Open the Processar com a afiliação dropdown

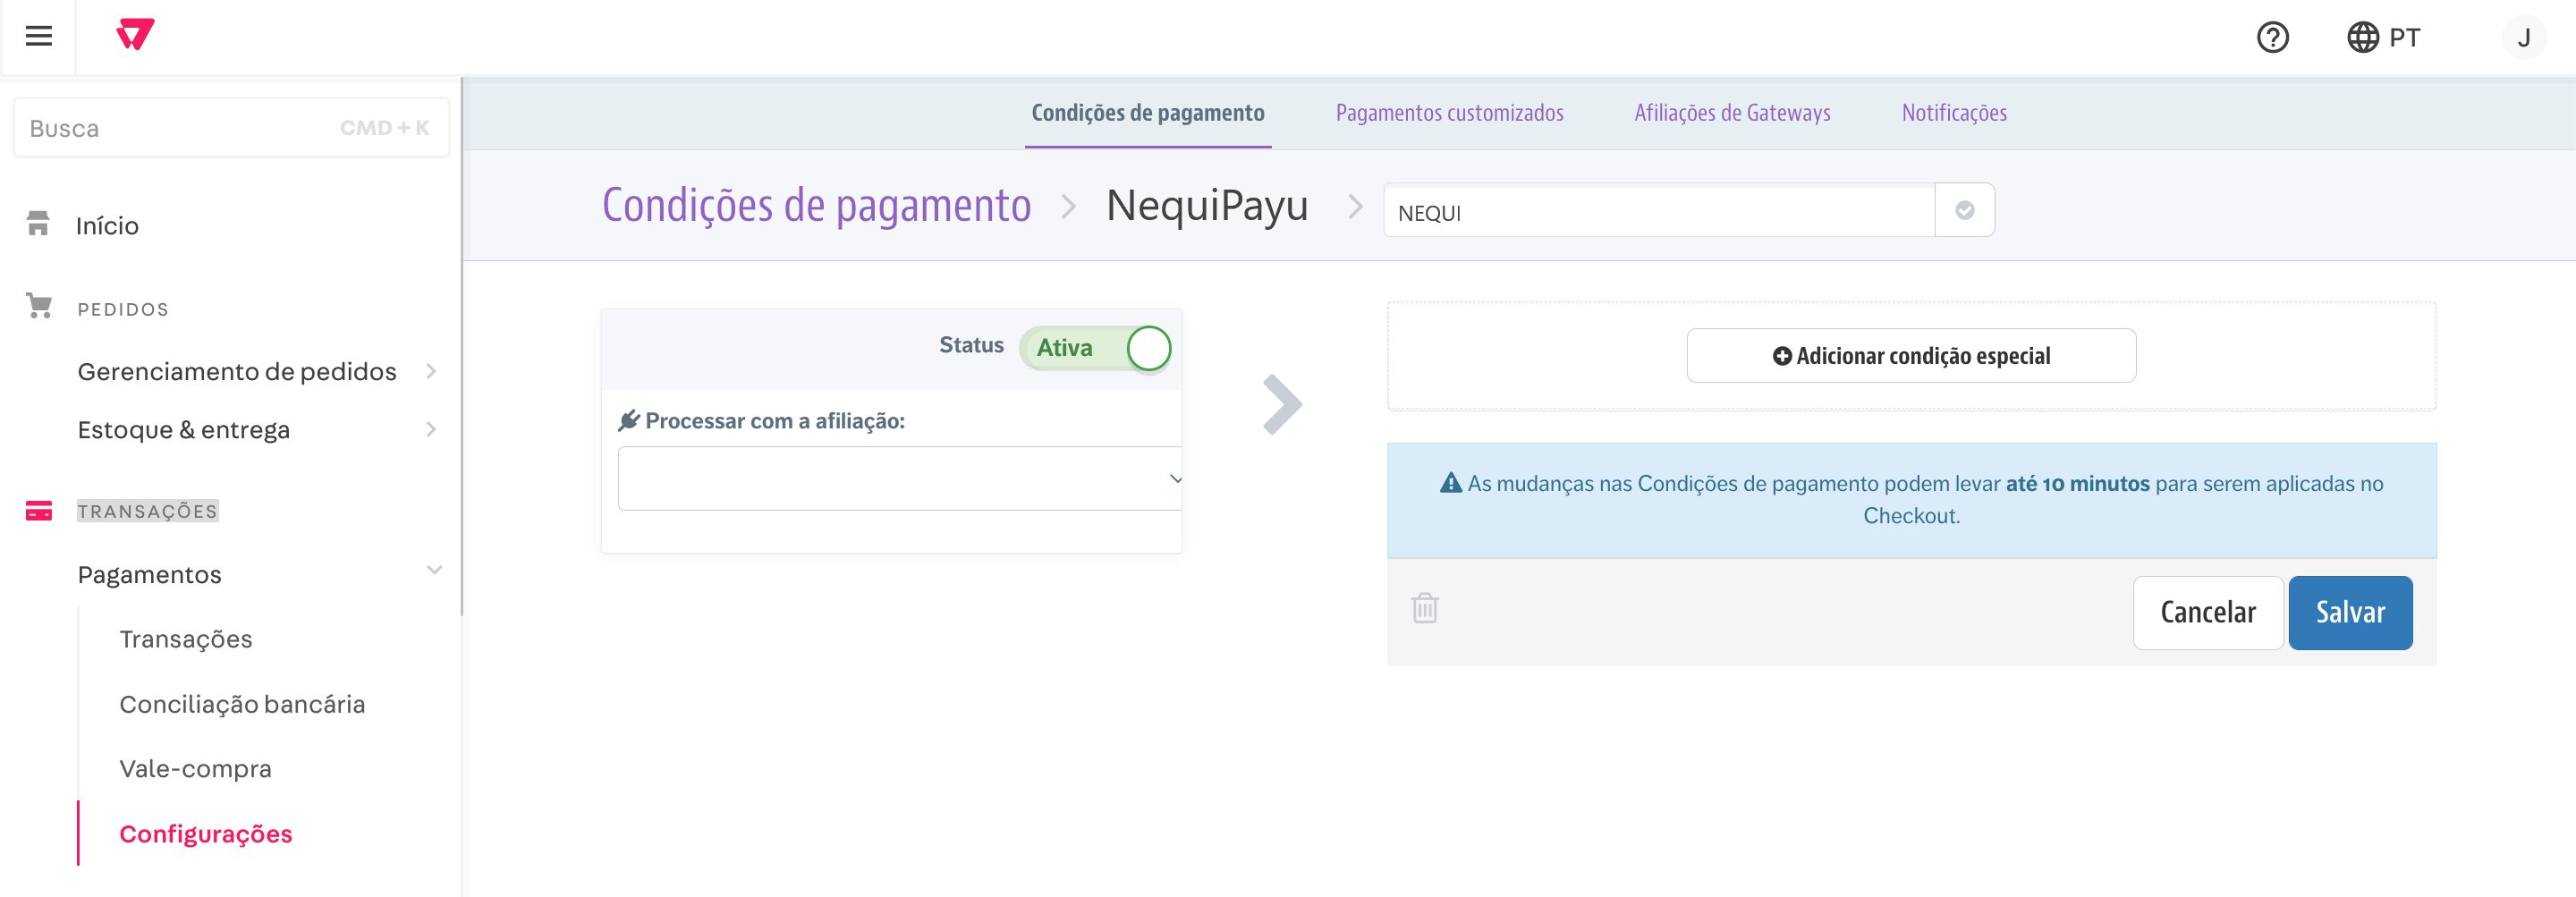click(x=900, y=479)
